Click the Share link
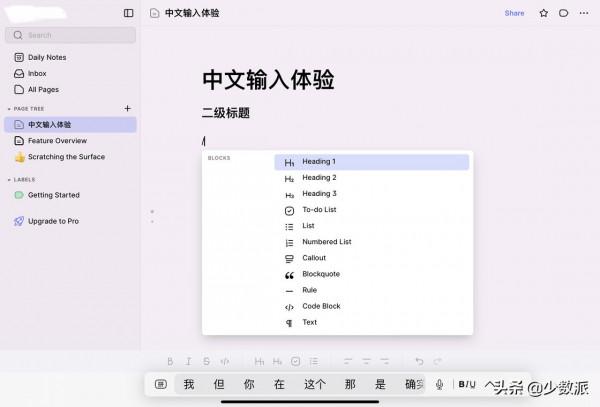 514,13
